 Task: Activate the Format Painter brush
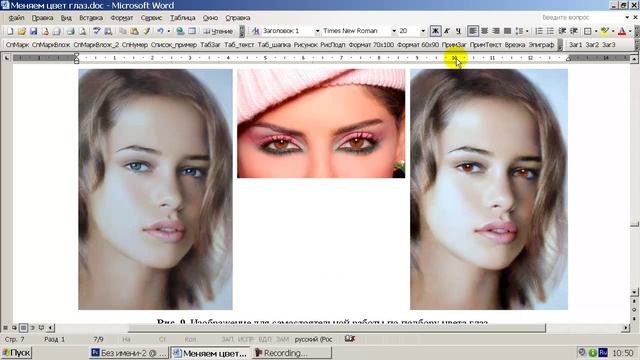[x=146, y=31]
